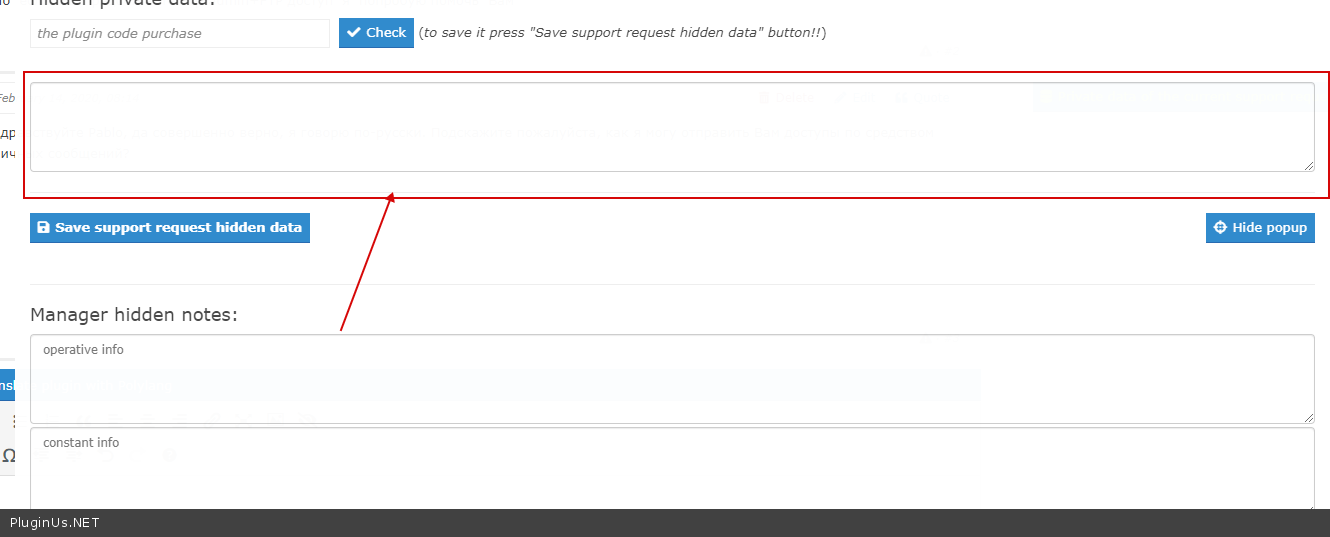This screenshot has width=1330, height=537.
Task: Click the crosshair icon beside Hide popup
Action: pos(1220,228)
